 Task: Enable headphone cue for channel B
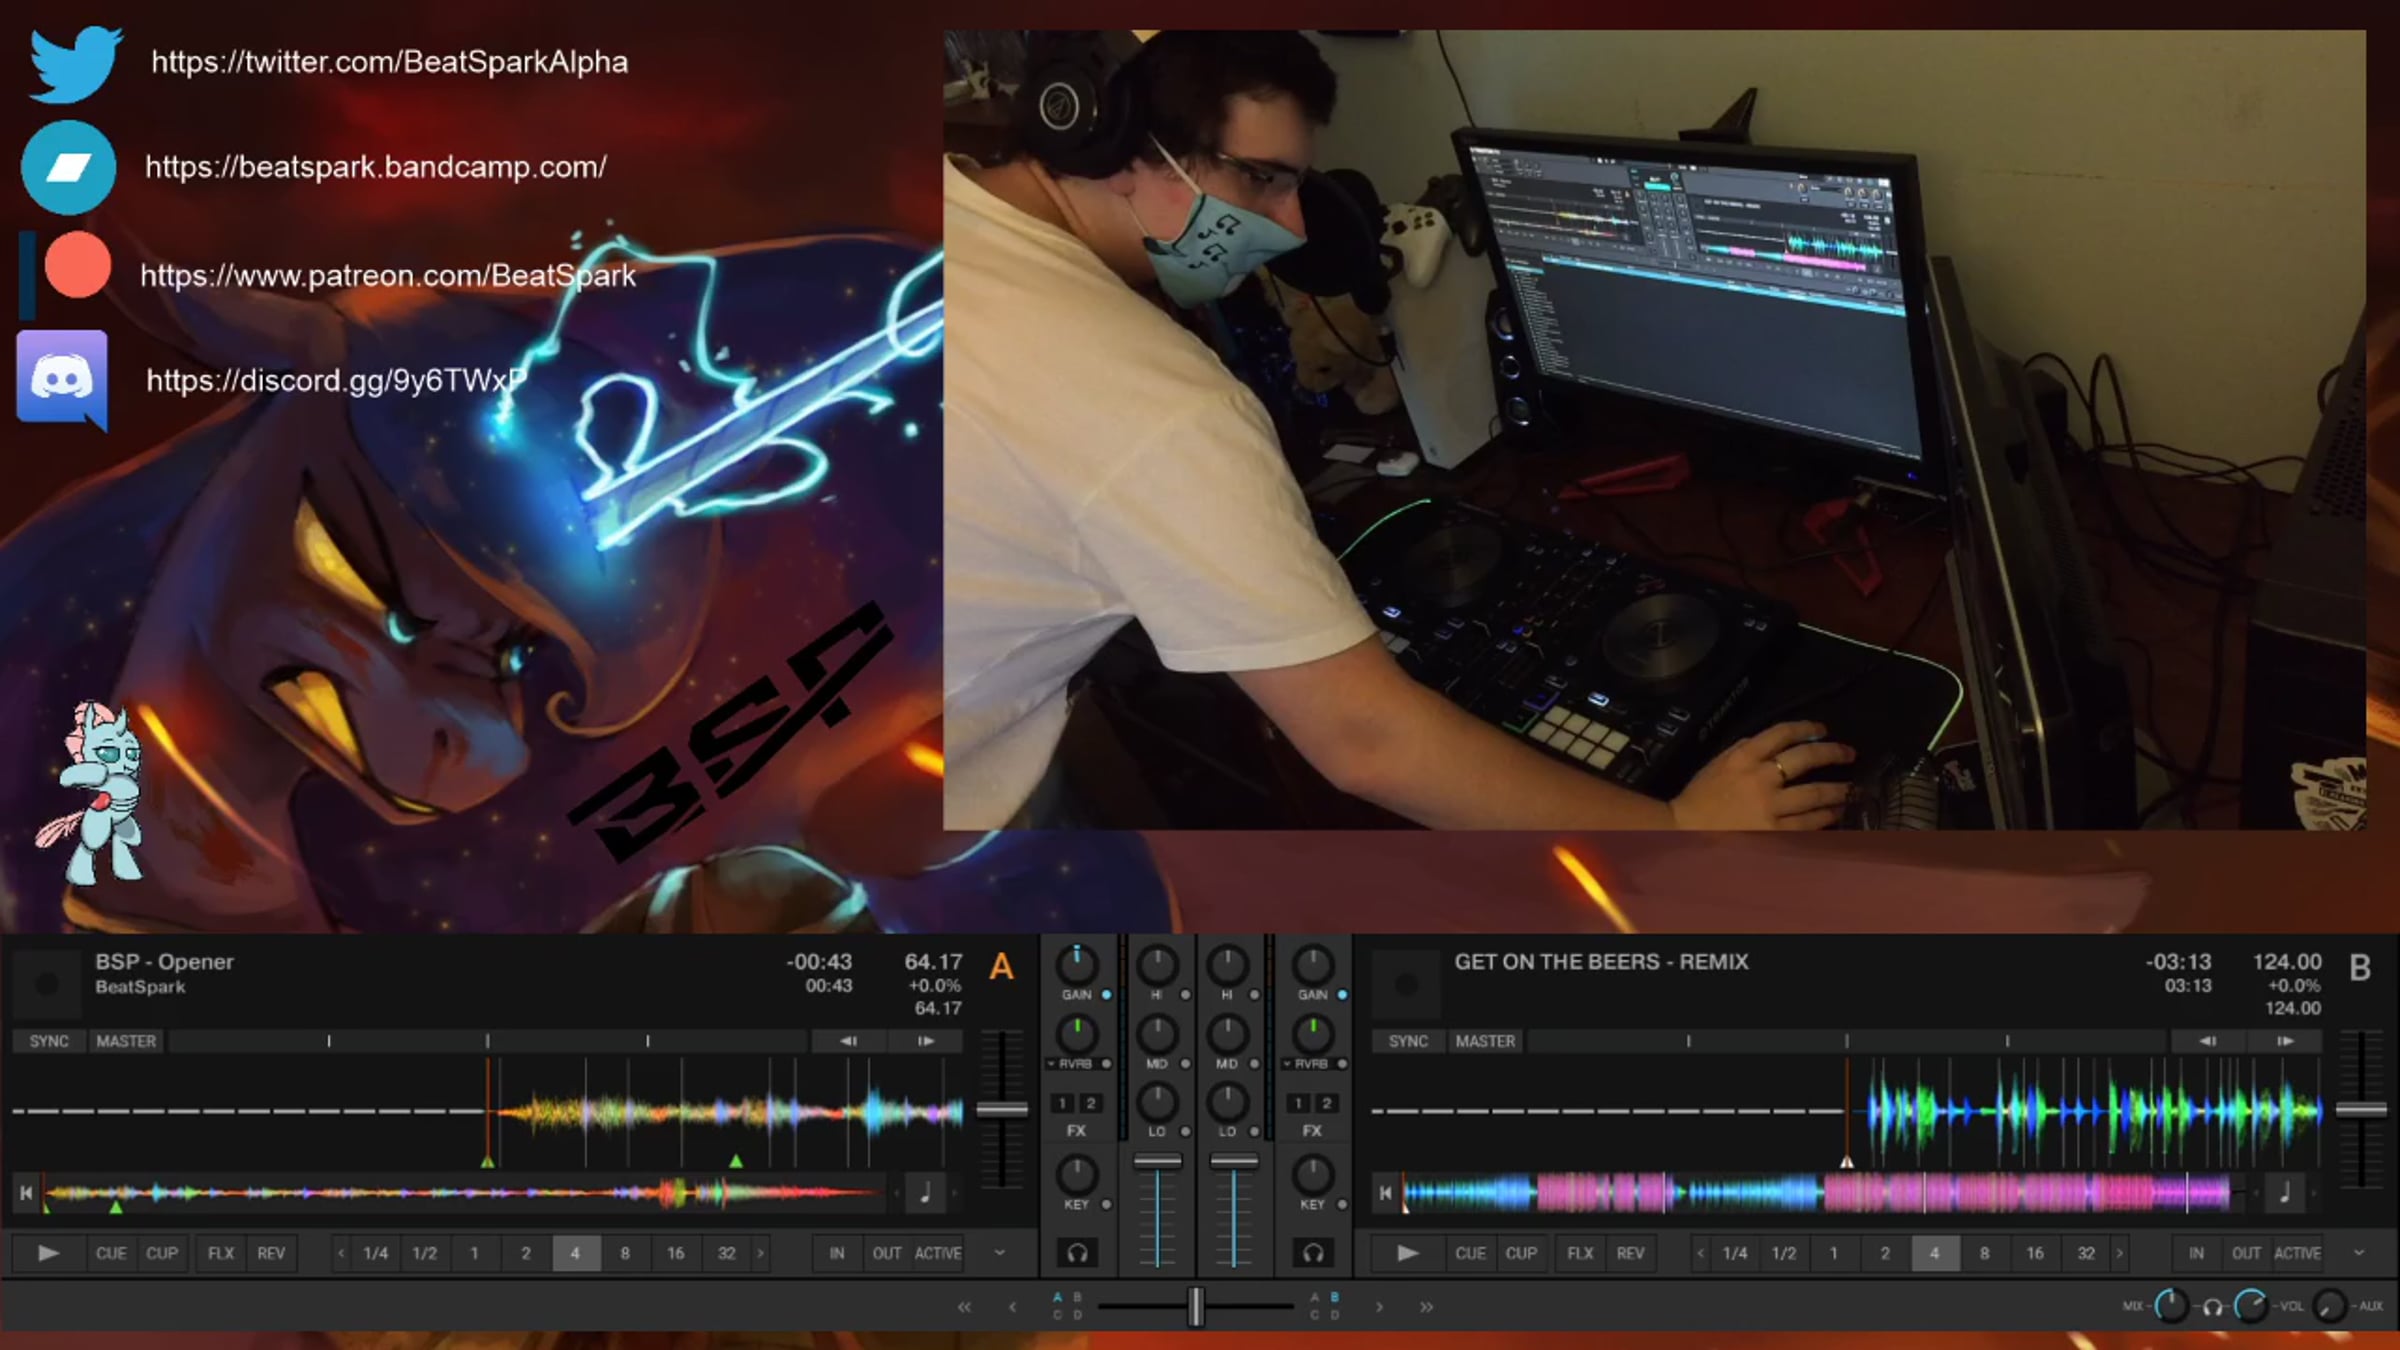[x=1313, y=1253]
